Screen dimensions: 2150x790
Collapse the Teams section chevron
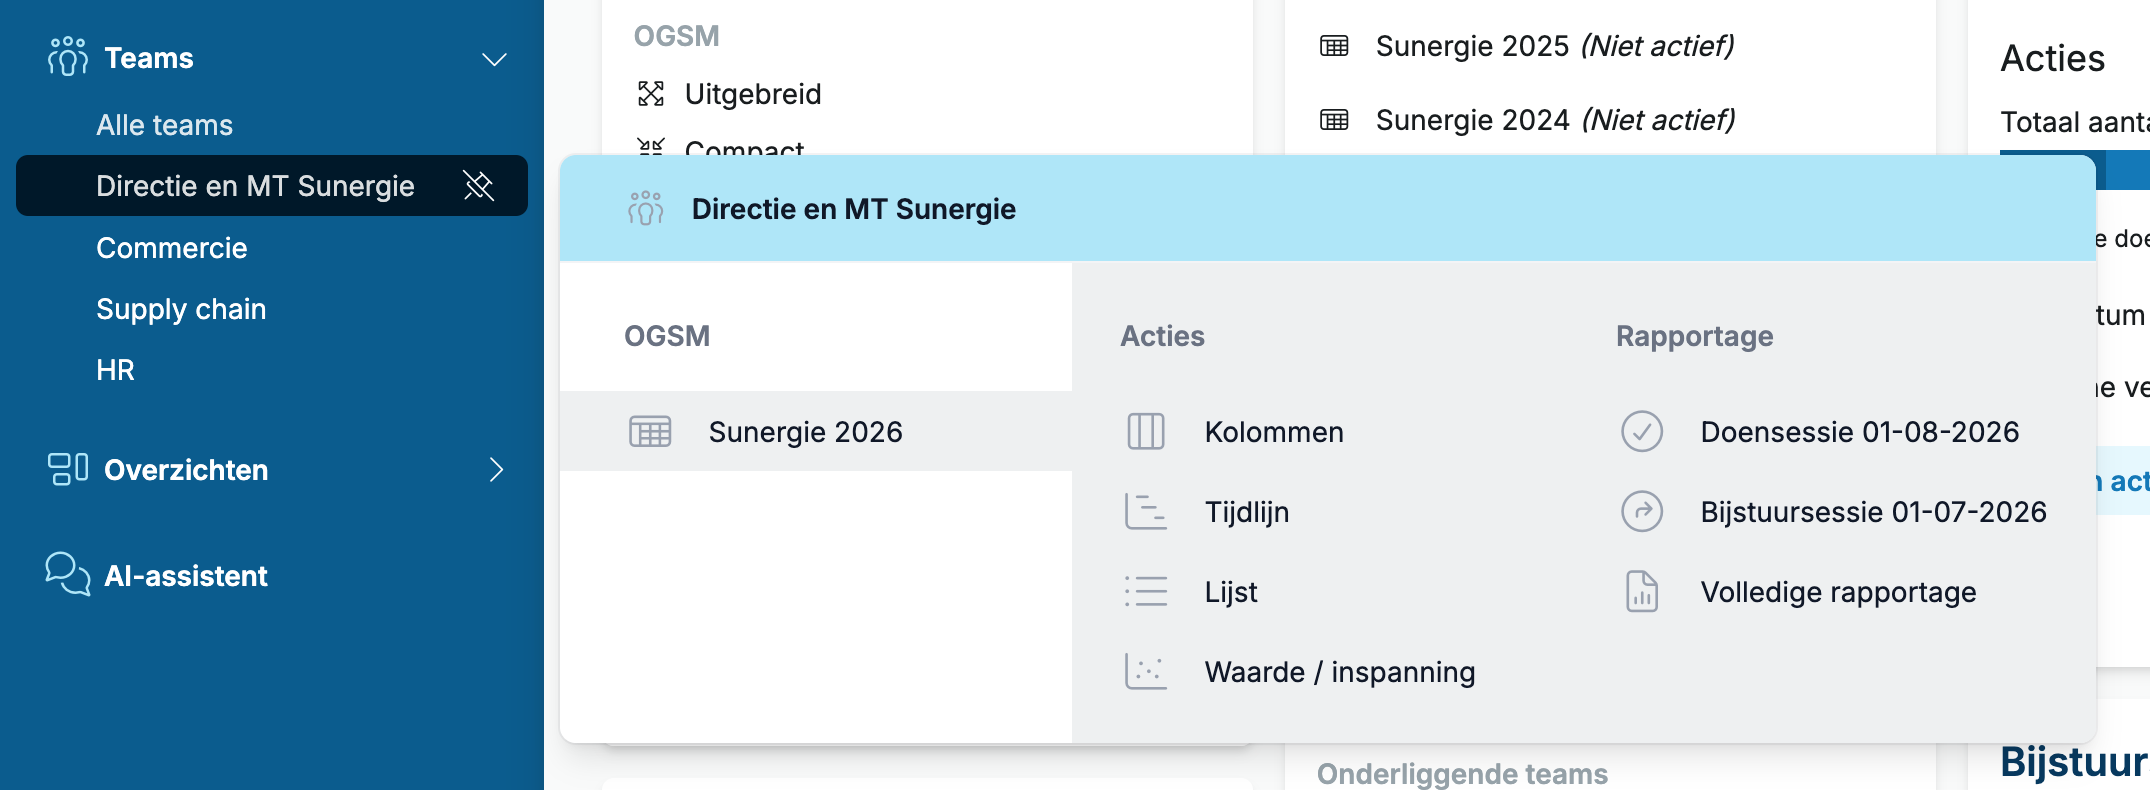pos(494,59)
